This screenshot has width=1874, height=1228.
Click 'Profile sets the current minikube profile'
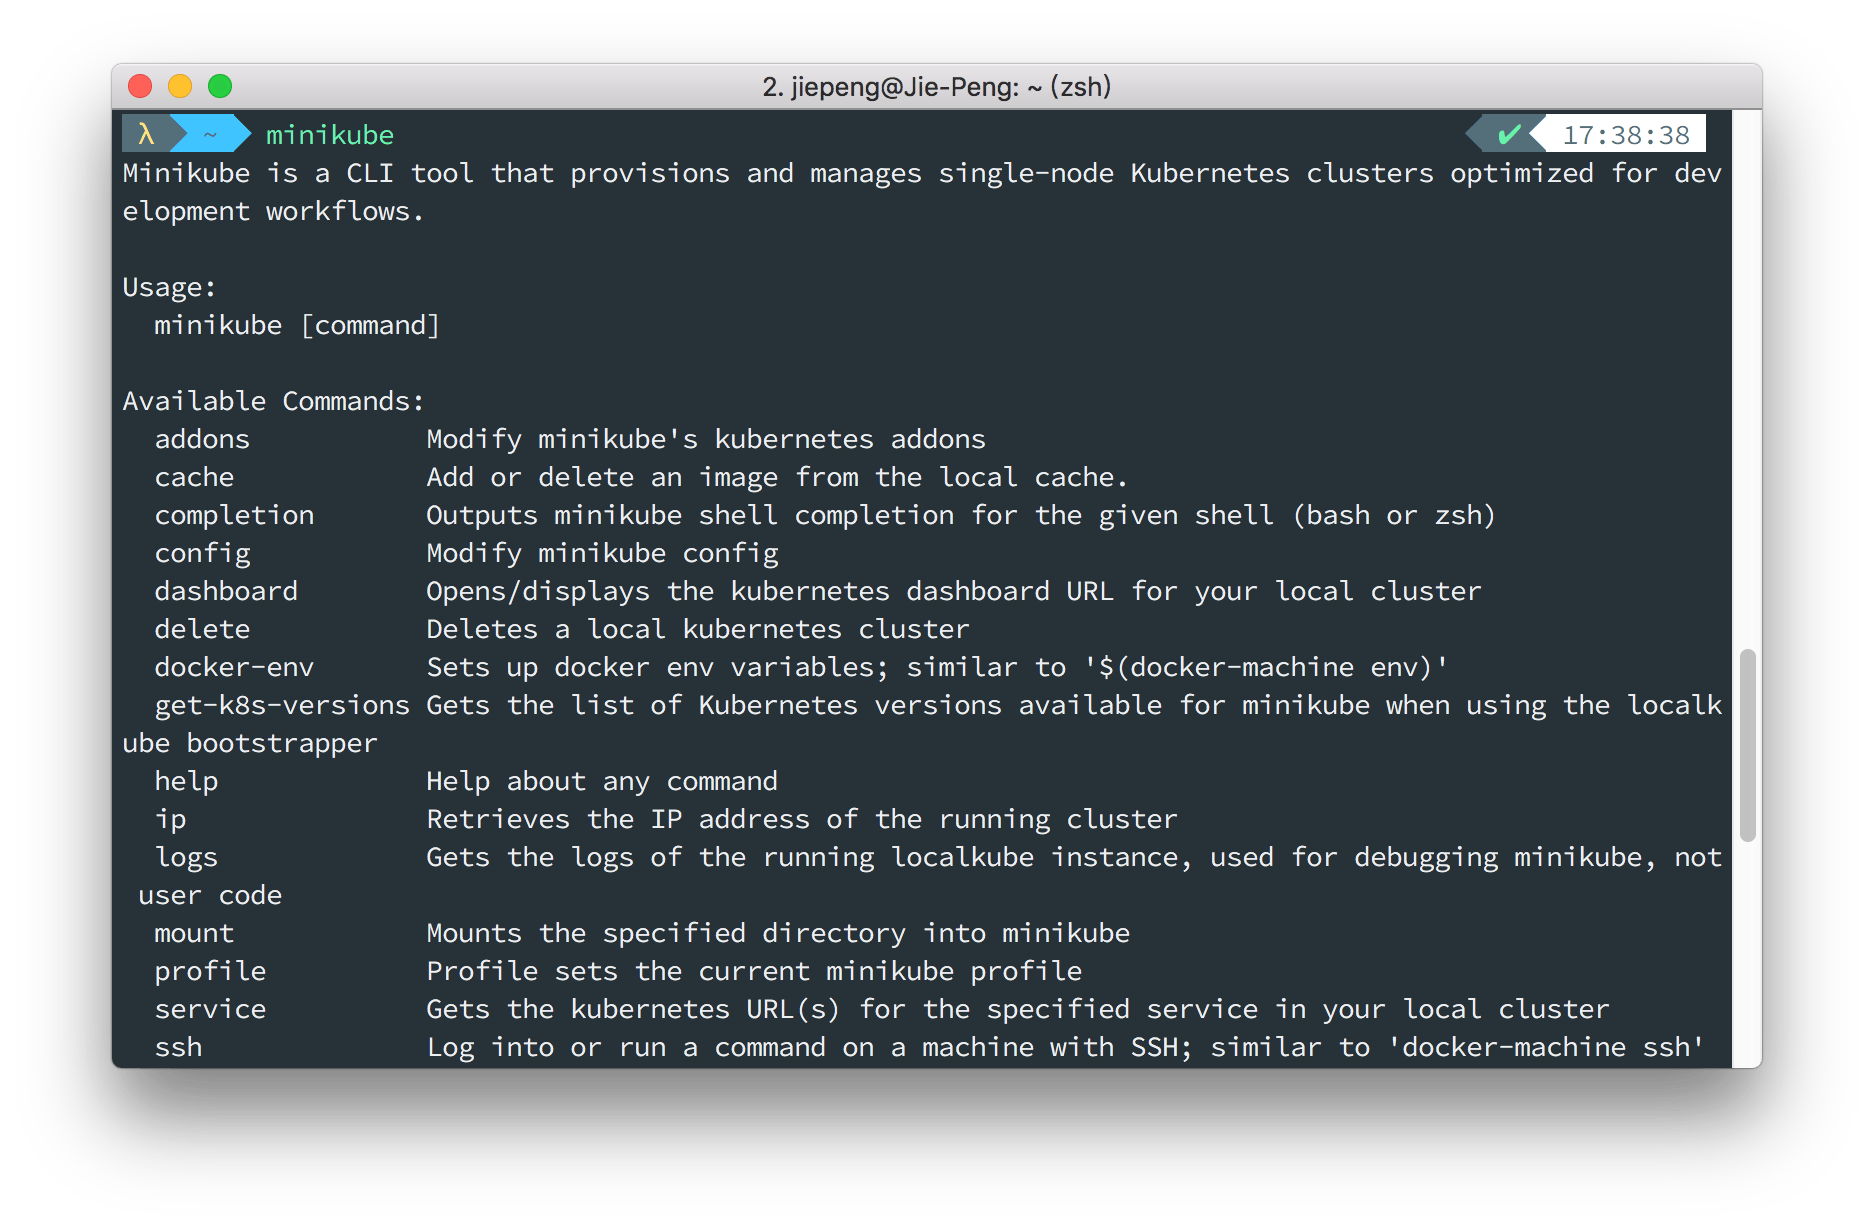point(754,972)
